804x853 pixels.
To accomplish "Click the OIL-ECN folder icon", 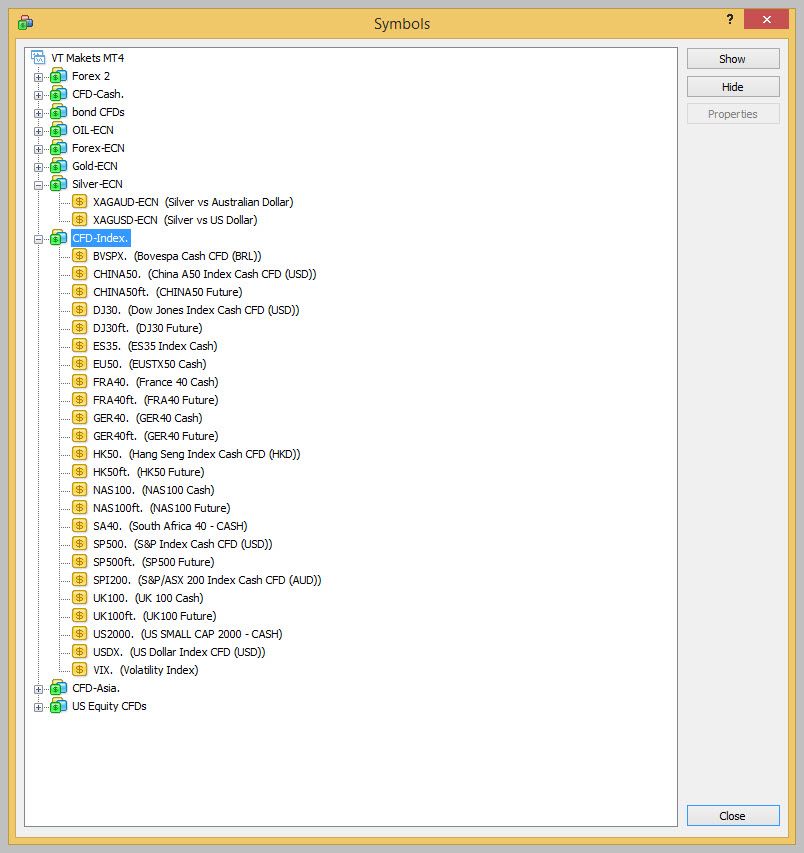I will click(58, 130).
